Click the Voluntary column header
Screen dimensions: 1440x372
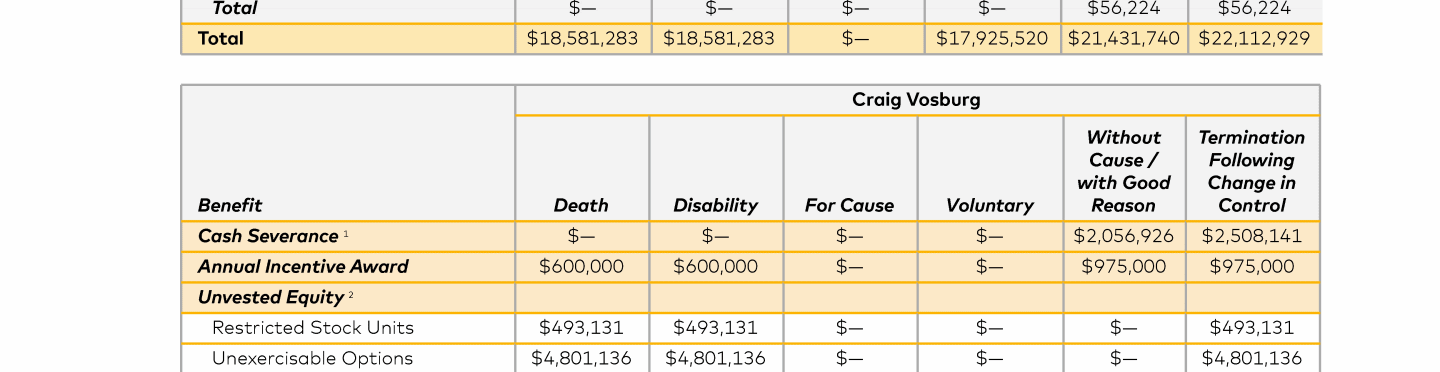(x=989, y=205)
